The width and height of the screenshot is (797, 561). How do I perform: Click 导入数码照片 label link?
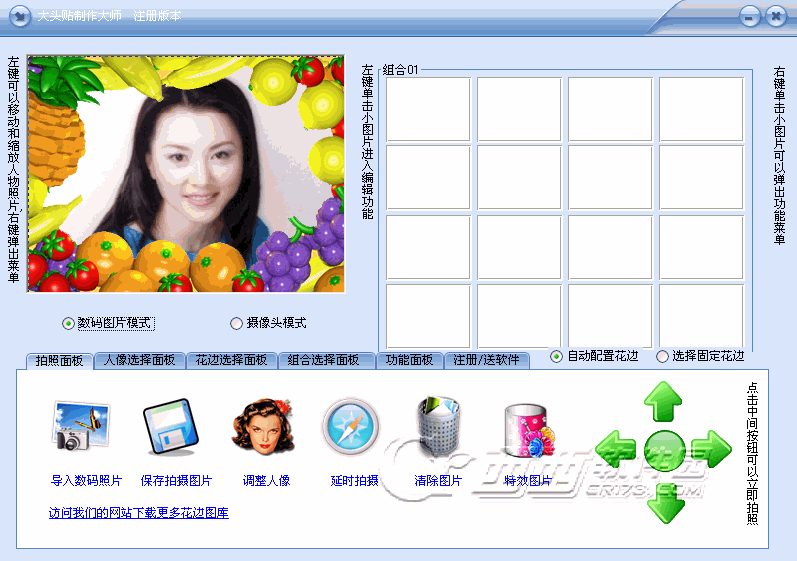click(86, 481)
